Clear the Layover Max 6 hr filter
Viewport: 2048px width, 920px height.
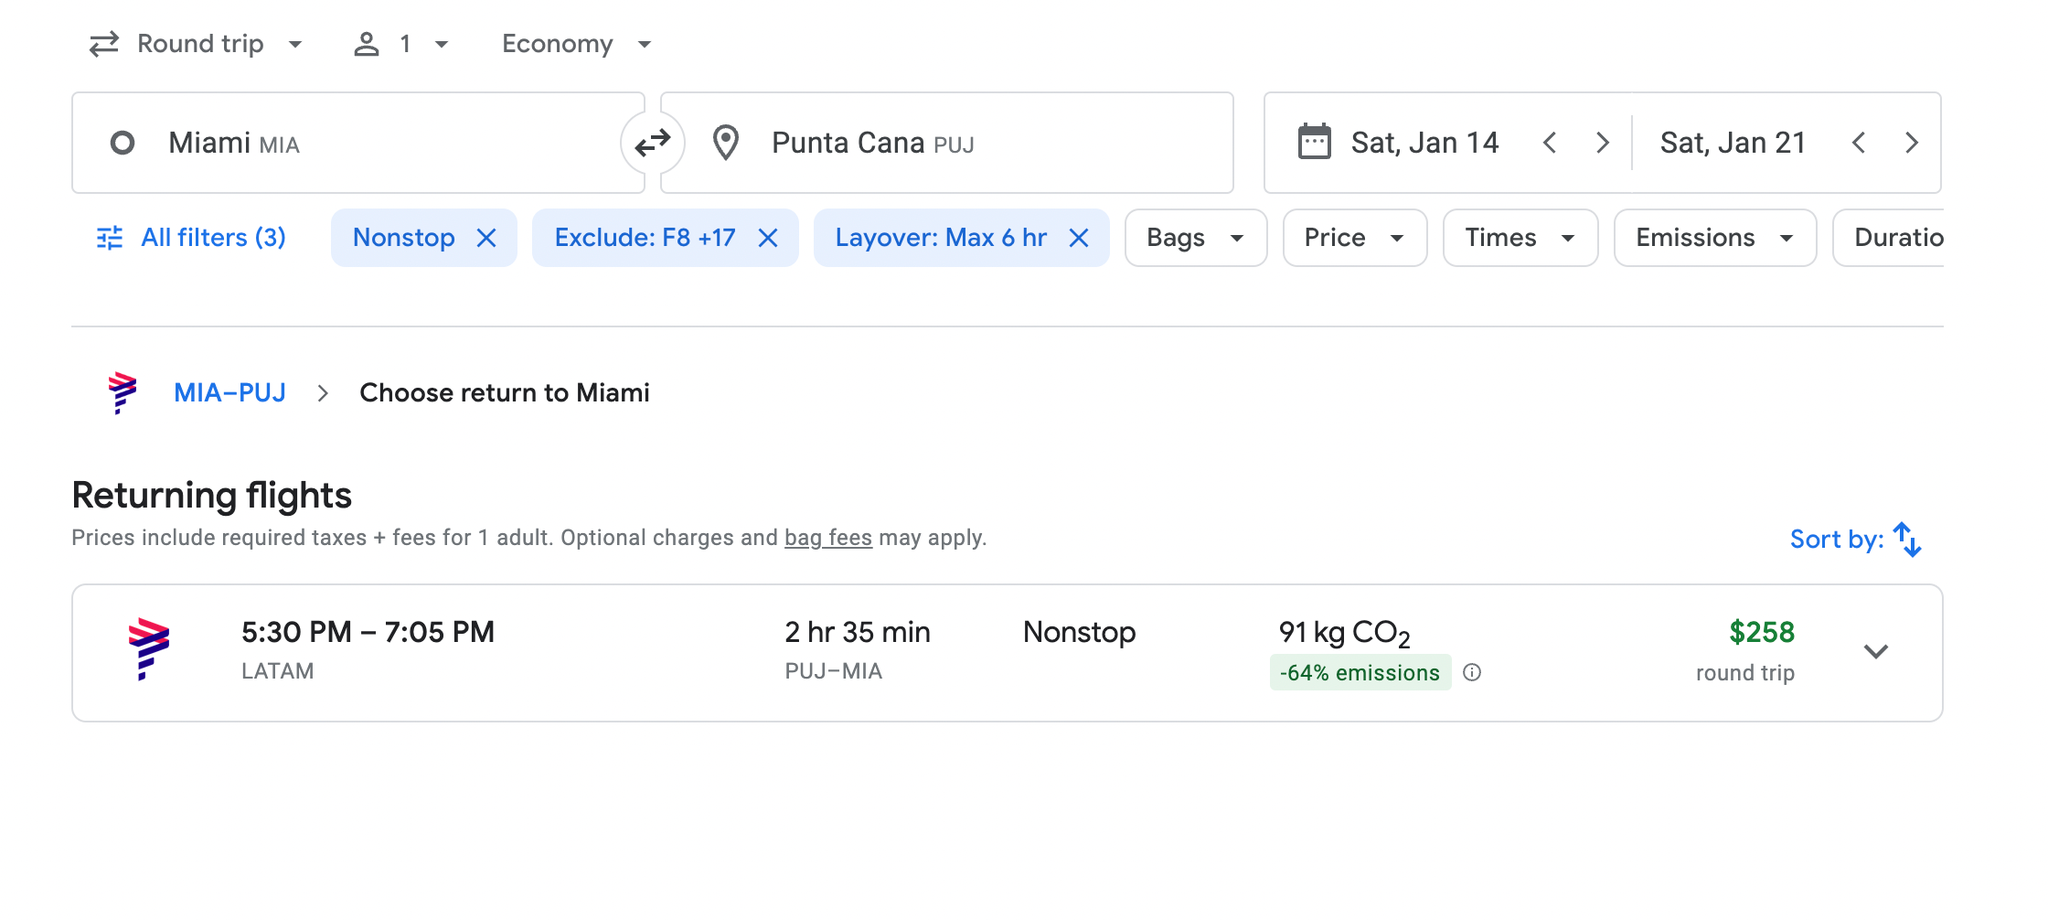coord(1078,238)
